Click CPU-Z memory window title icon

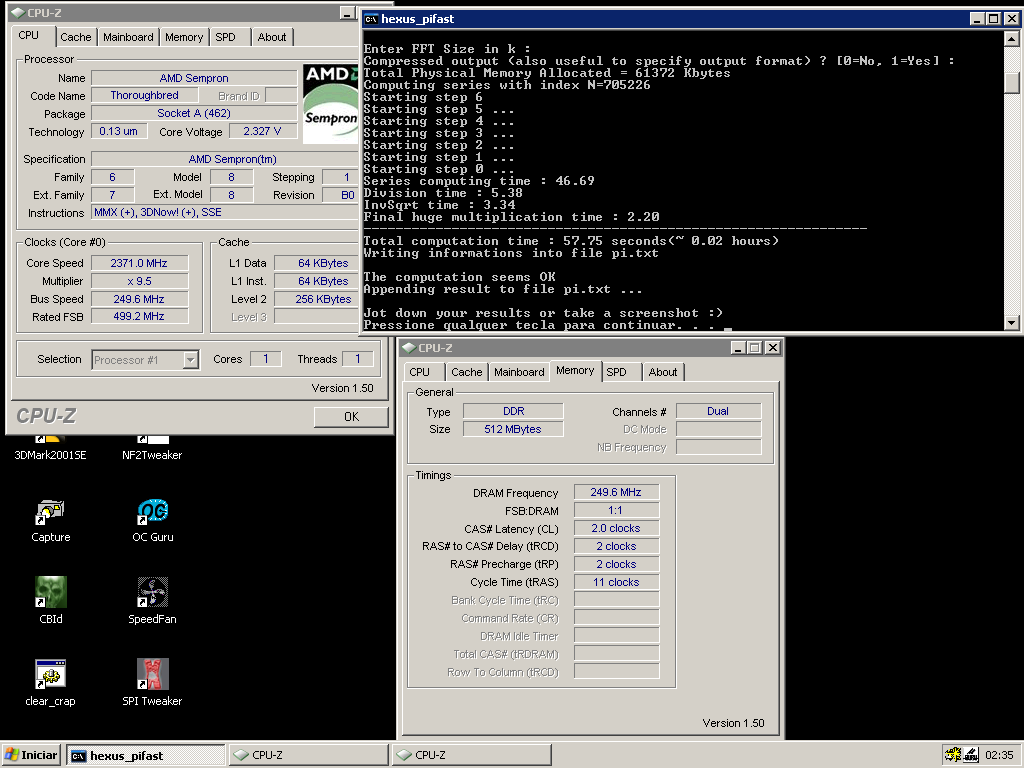pyautogui.click(x=409, y=347)
